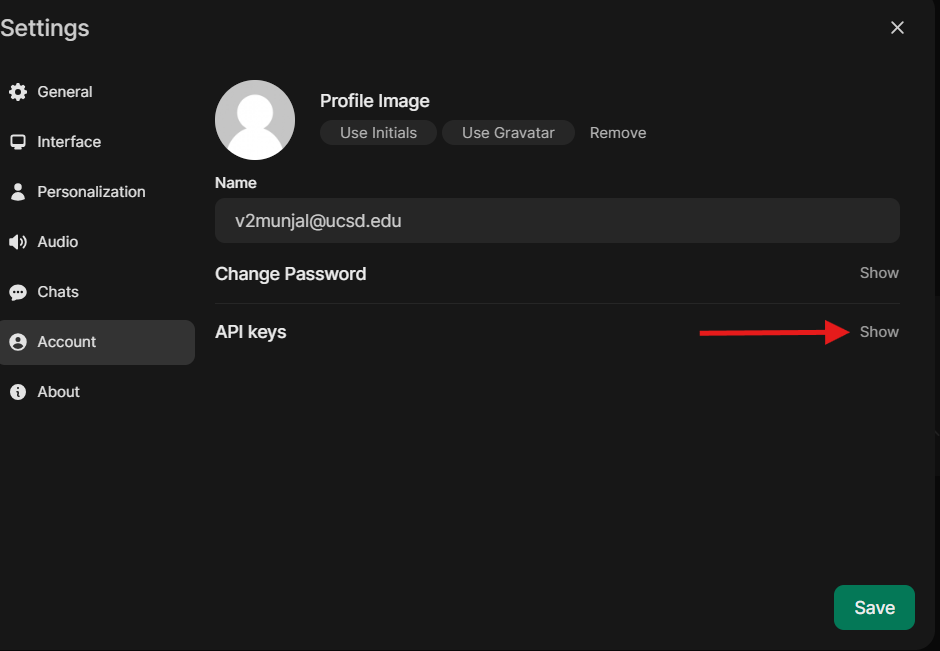This screenshot has height=651, width=940.
Task: Open the General settings tab
Action: pos(65,92)
